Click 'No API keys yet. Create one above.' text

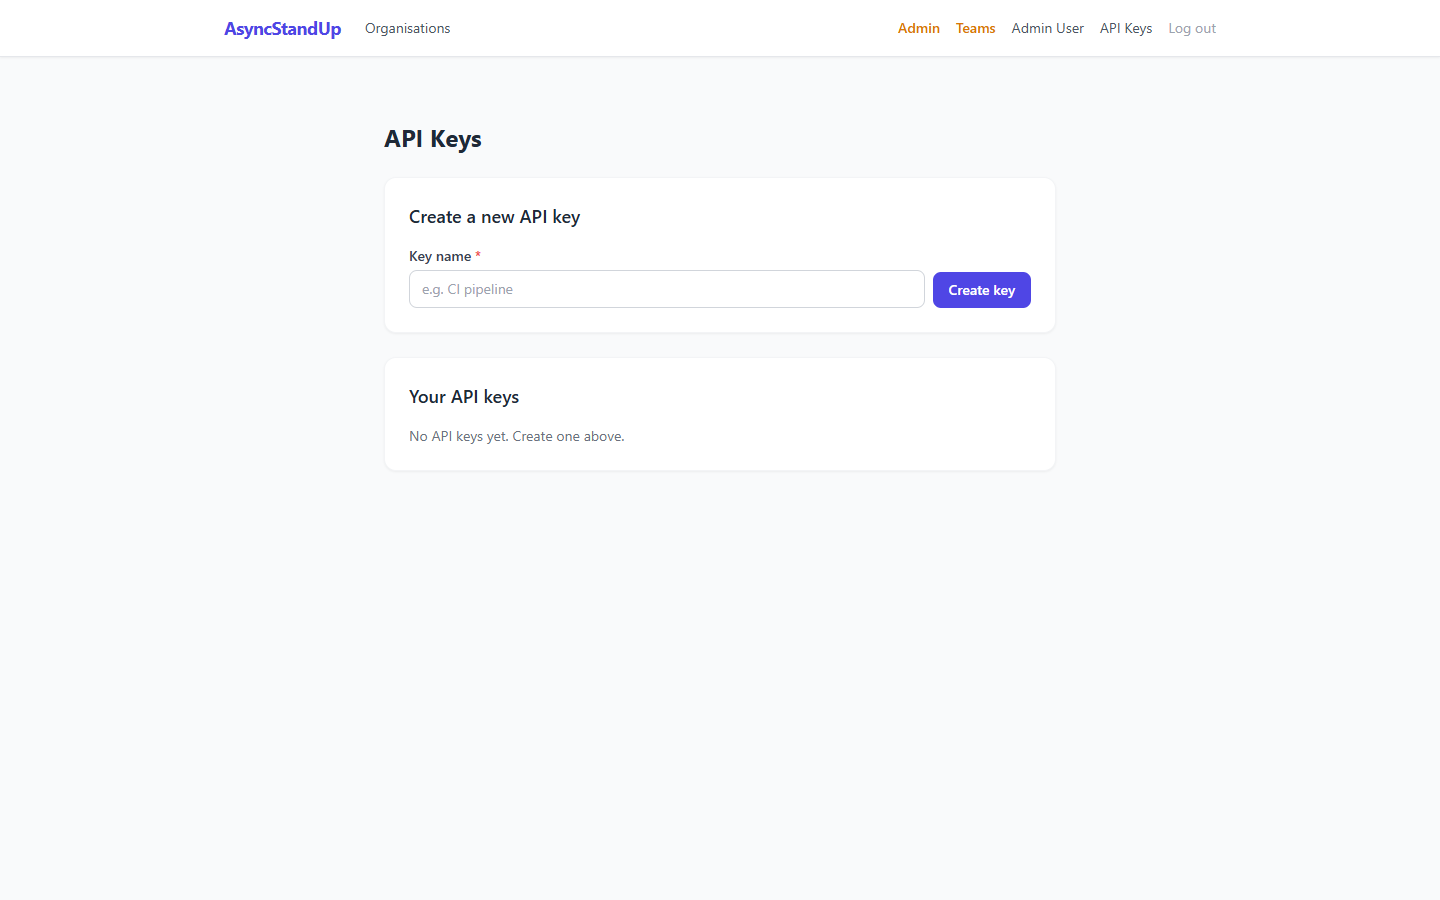[x=517, y=436]
